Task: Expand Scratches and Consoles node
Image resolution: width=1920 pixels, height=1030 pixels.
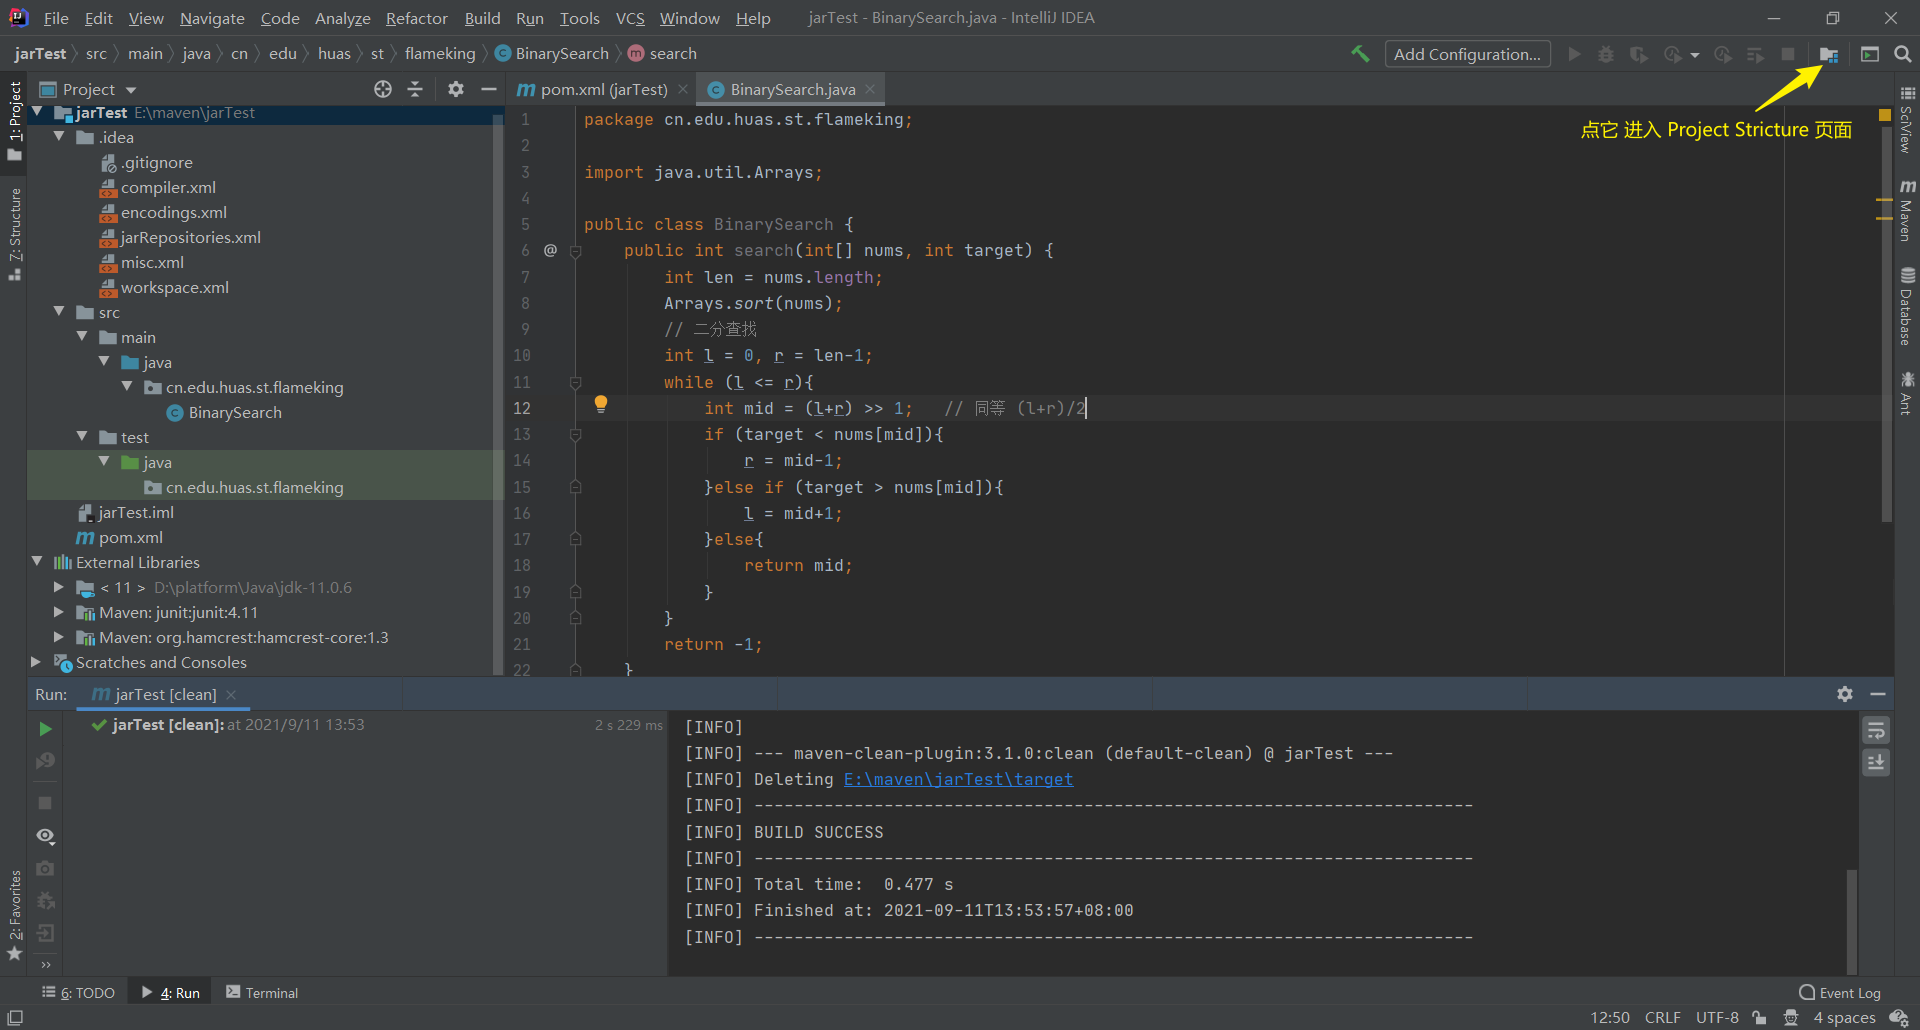Action: click(37, 662)
